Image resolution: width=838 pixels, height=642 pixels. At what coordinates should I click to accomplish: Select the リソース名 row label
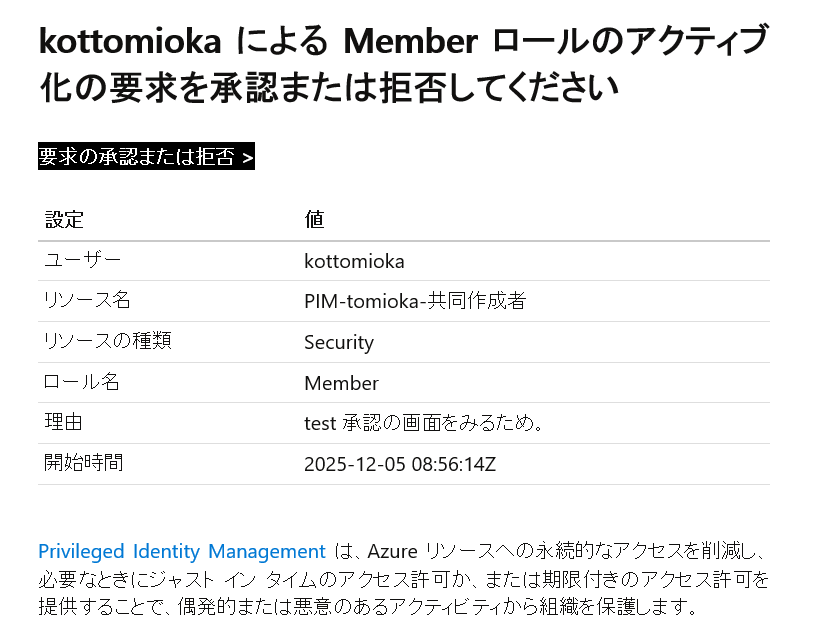(86, 301)
